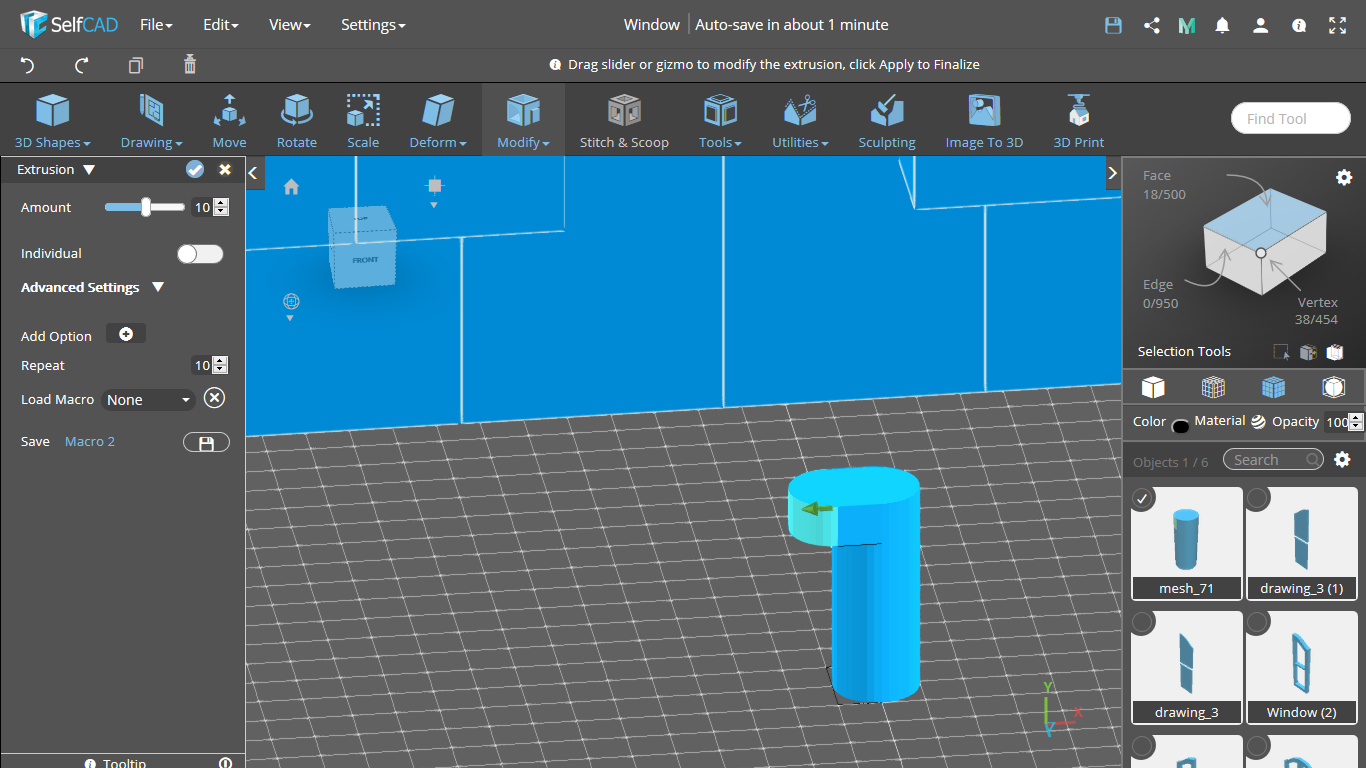Open the notifications bell
Screen dimensions: 1366x768
tap(1222, 26)
